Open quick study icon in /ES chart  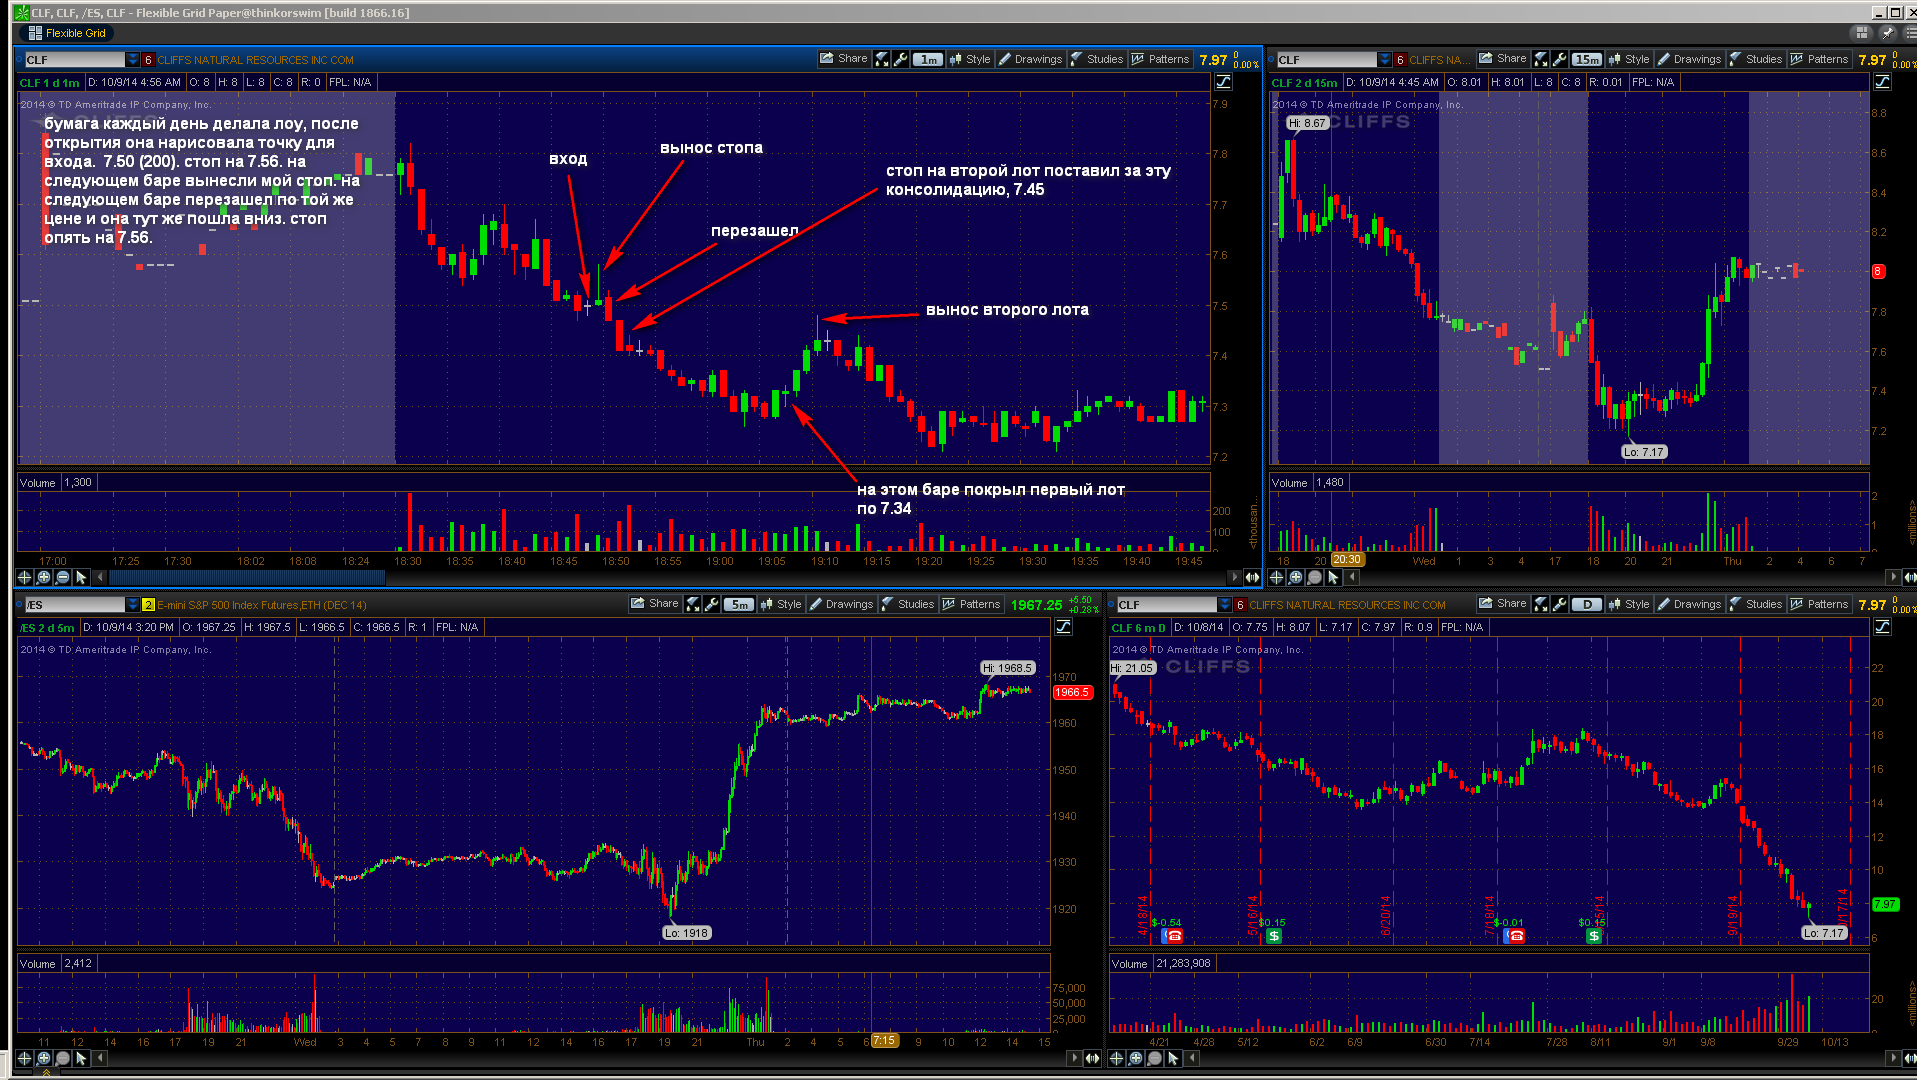[x=693, y=604]
